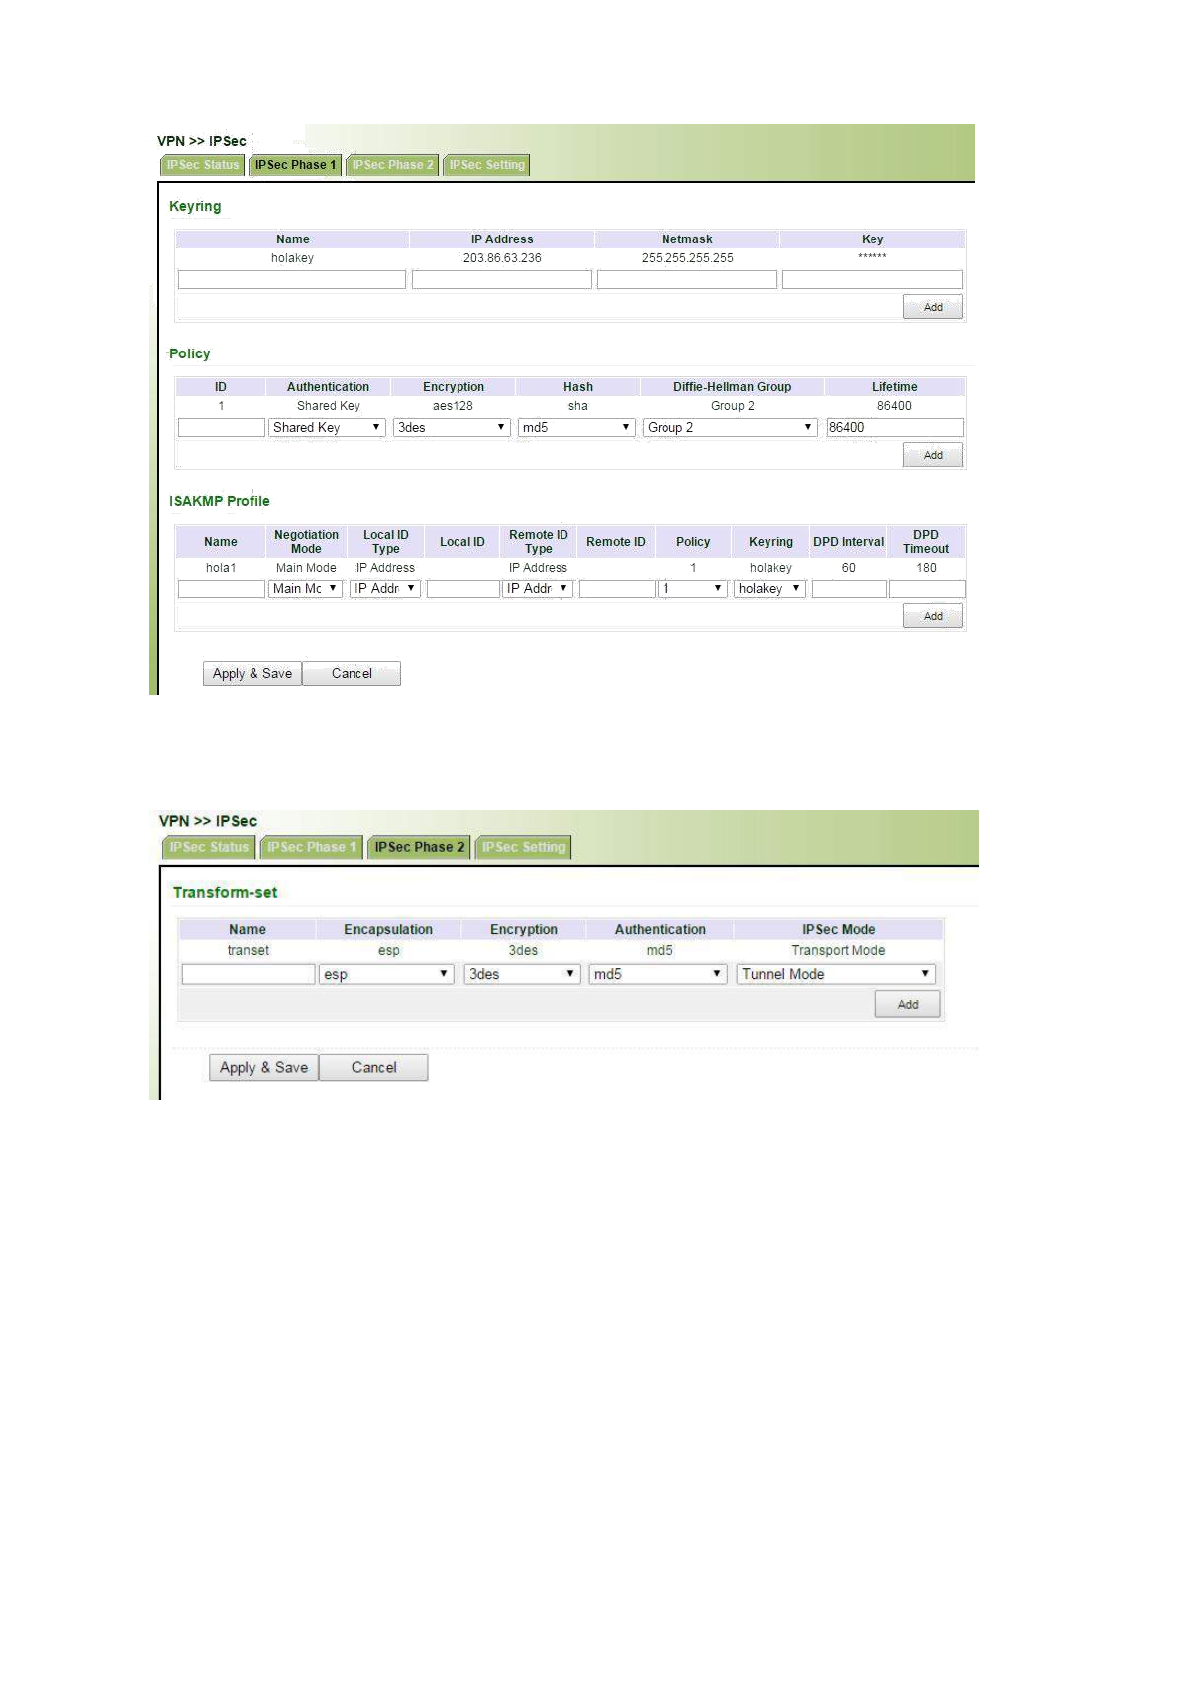Select IP address 203.86.63.236 cell
The height and width of the screenshot is (1684, 1190).
coord(502,258)
